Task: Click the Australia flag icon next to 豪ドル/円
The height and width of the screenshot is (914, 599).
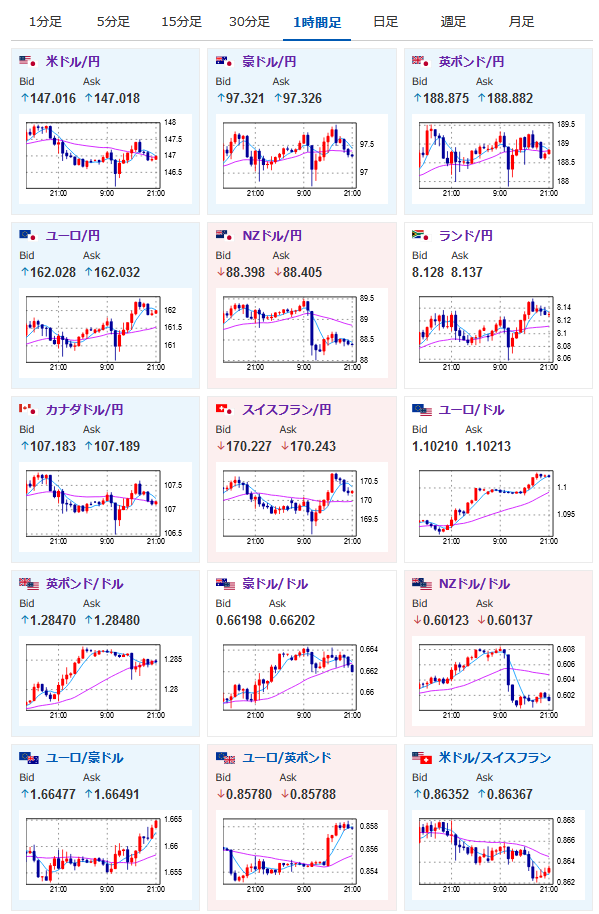Action: click(x=224, y=61)
